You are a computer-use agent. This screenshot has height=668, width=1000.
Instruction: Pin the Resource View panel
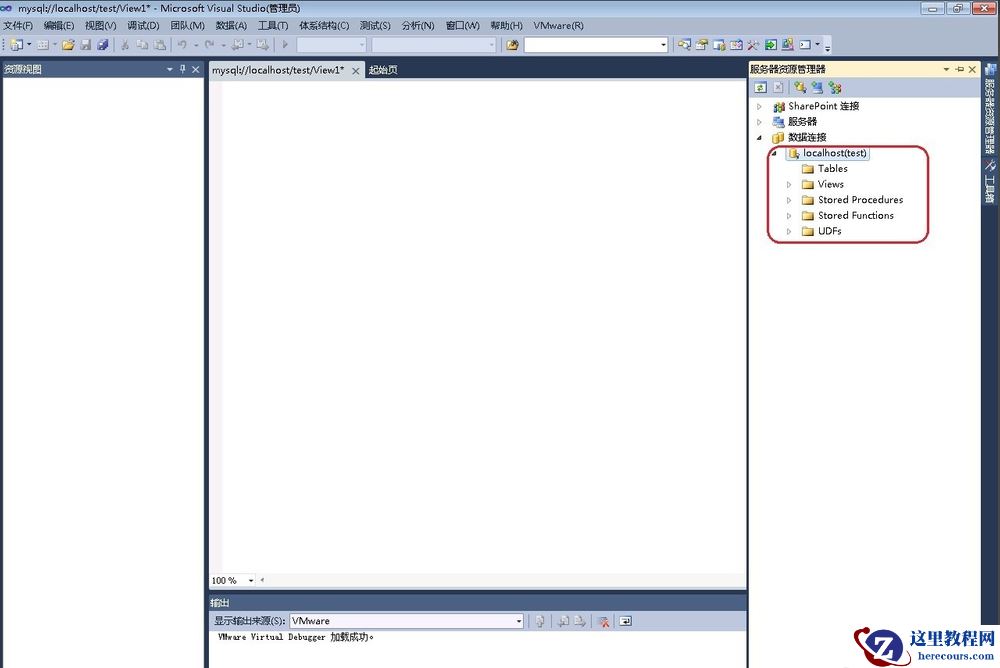tap(182, 69)
